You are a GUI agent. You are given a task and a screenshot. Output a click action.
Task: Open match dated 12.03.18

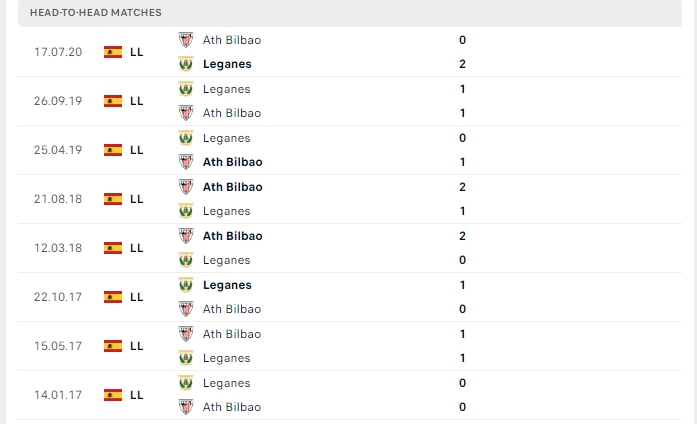click(57, 248)
